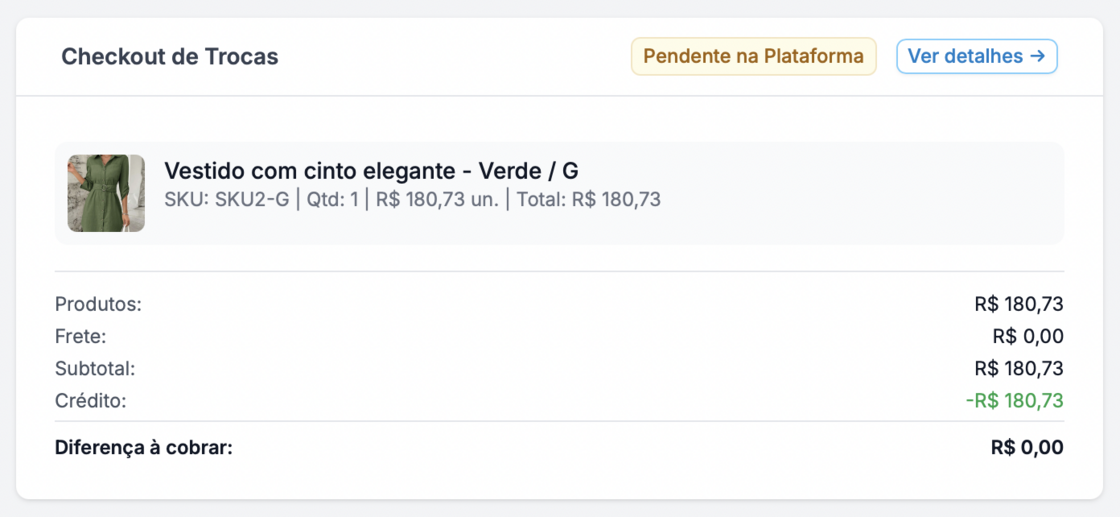Click the Diferença à cobrar label
The width and height of the screenshot is (1120, 517).
click(x=143, y=447)
